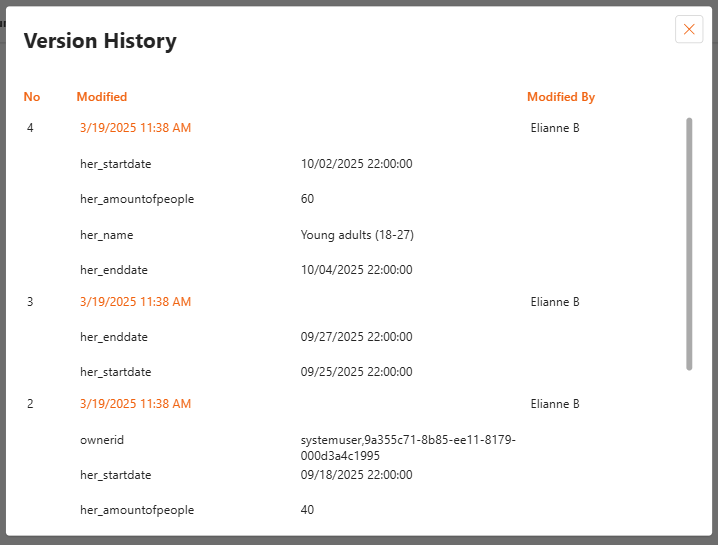Click the Modified By column header
The width and height of the screenshot is (718, 545).
pos(561,97)
